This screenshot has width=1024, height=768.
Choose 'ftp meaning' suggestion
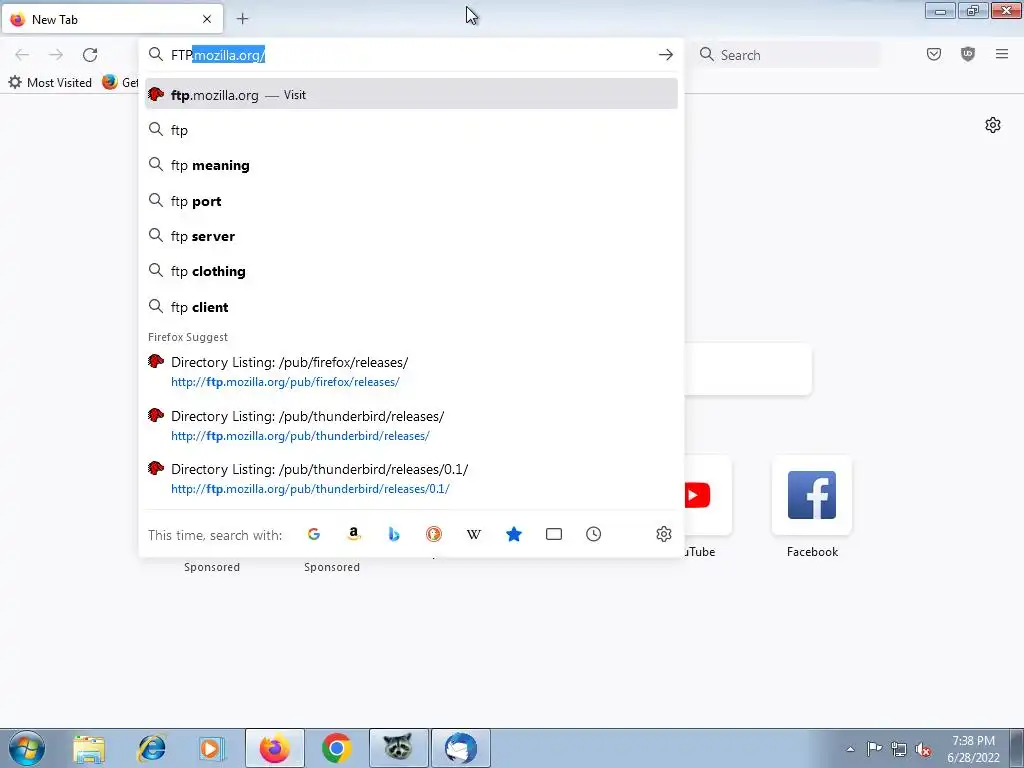[411, 165]
